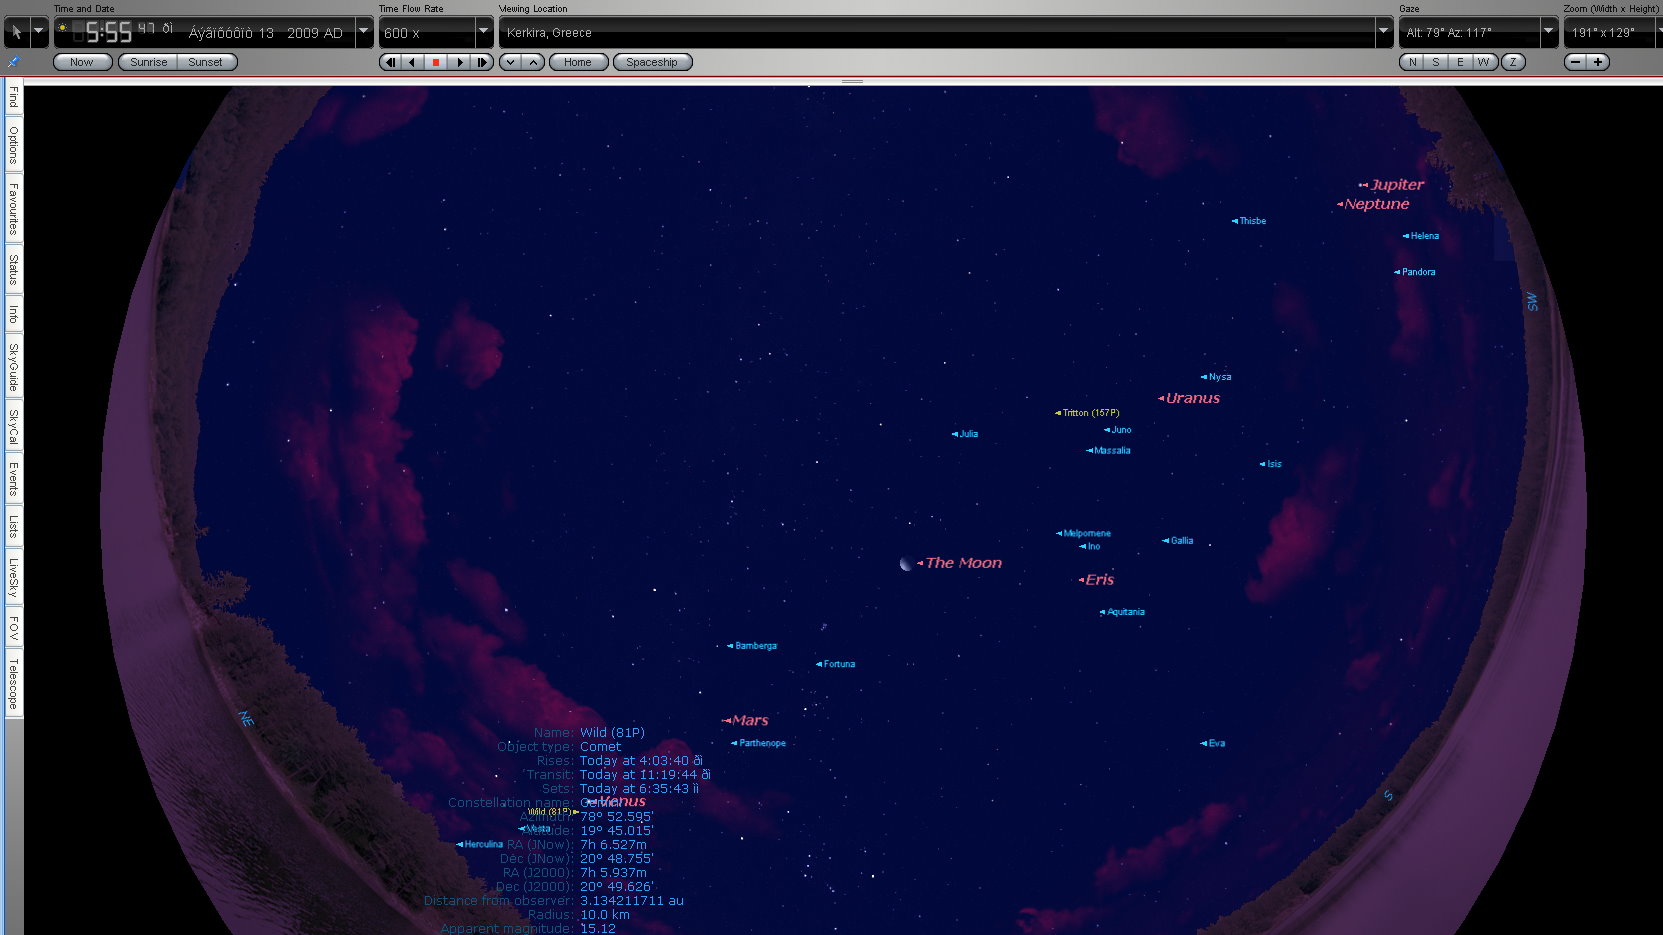This screenshot has width=1663, height=935.
Task: Toggle the sun daylight saving icon
Action: 62,28
